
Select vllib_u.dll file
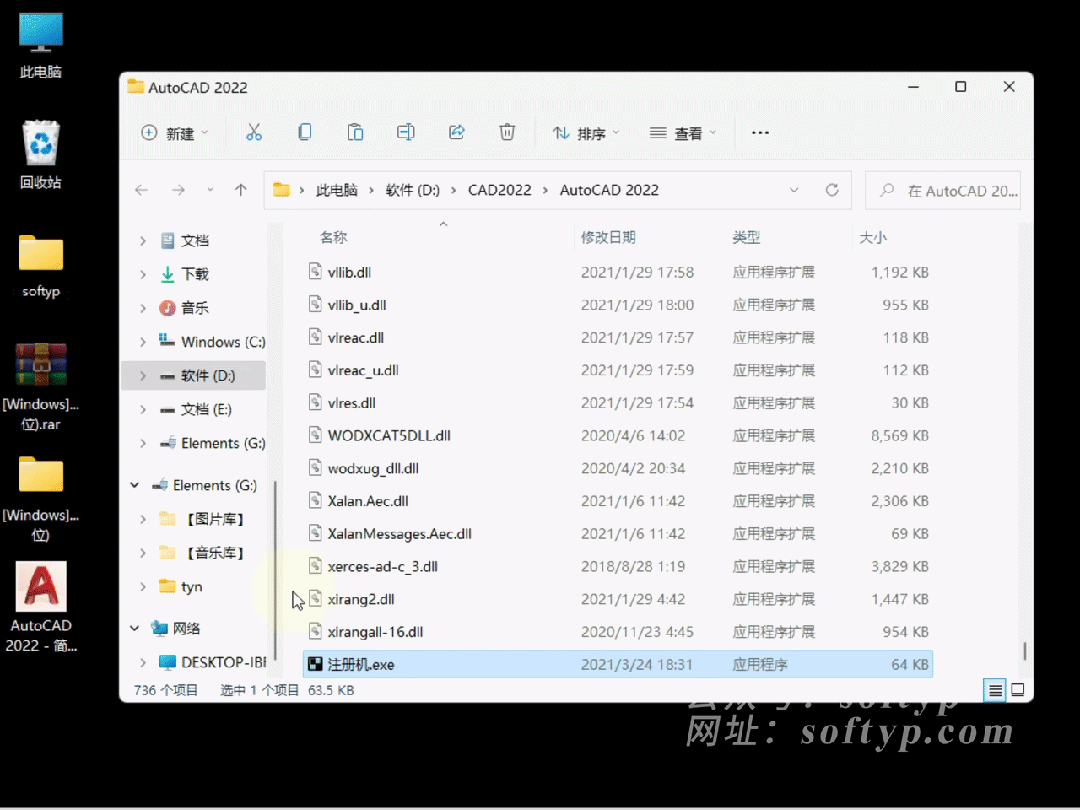[x=618, y=304]
